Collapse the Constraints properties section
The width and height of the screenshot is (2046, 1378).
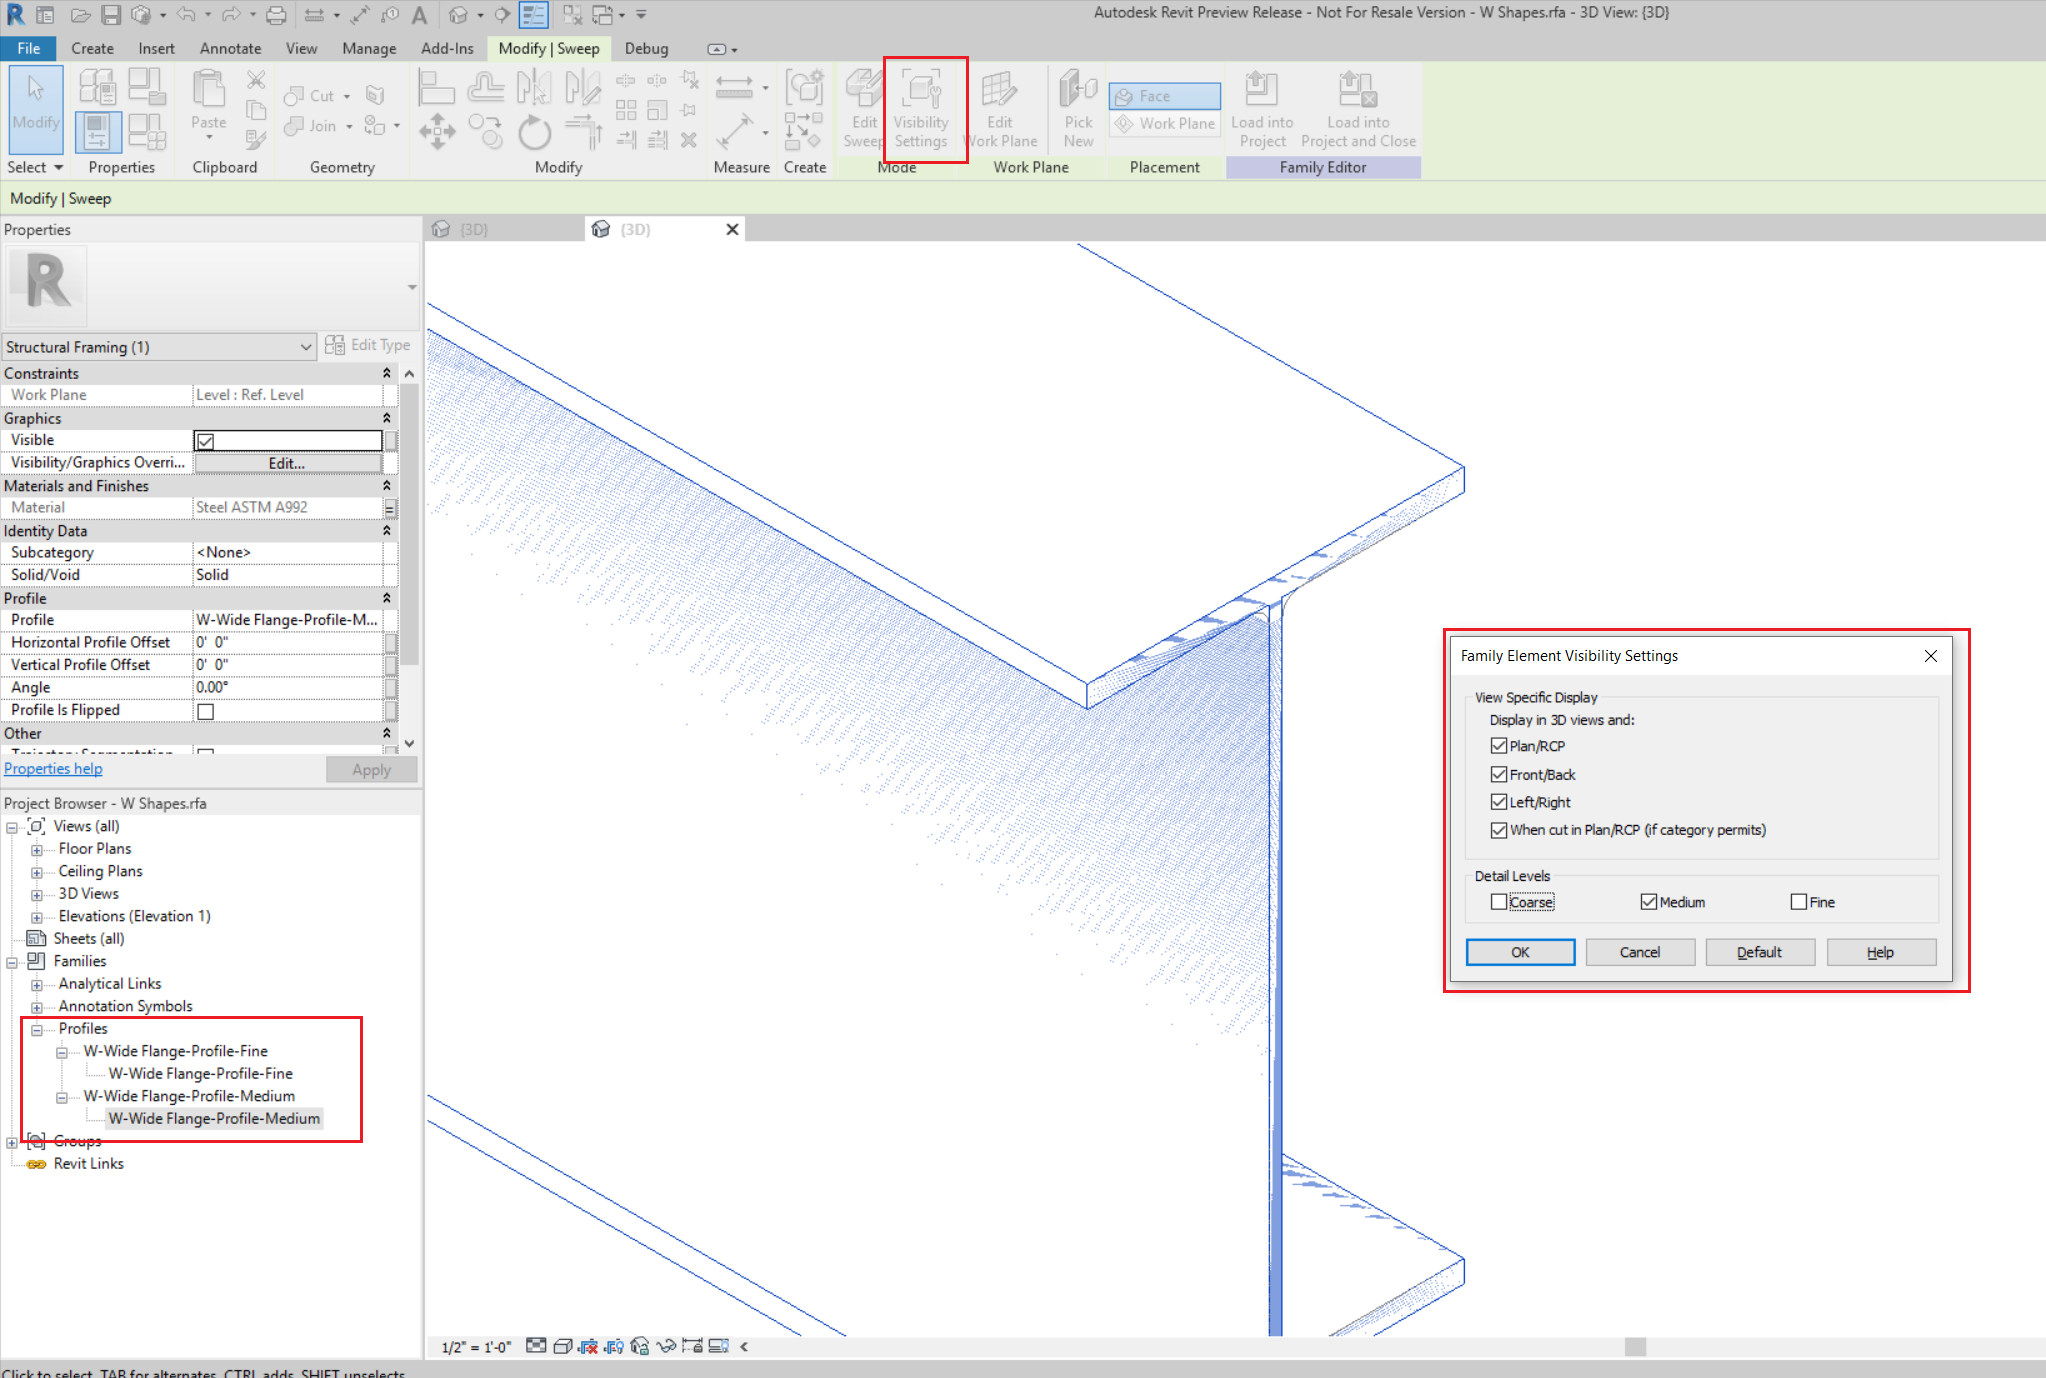(x=387, y=373)
